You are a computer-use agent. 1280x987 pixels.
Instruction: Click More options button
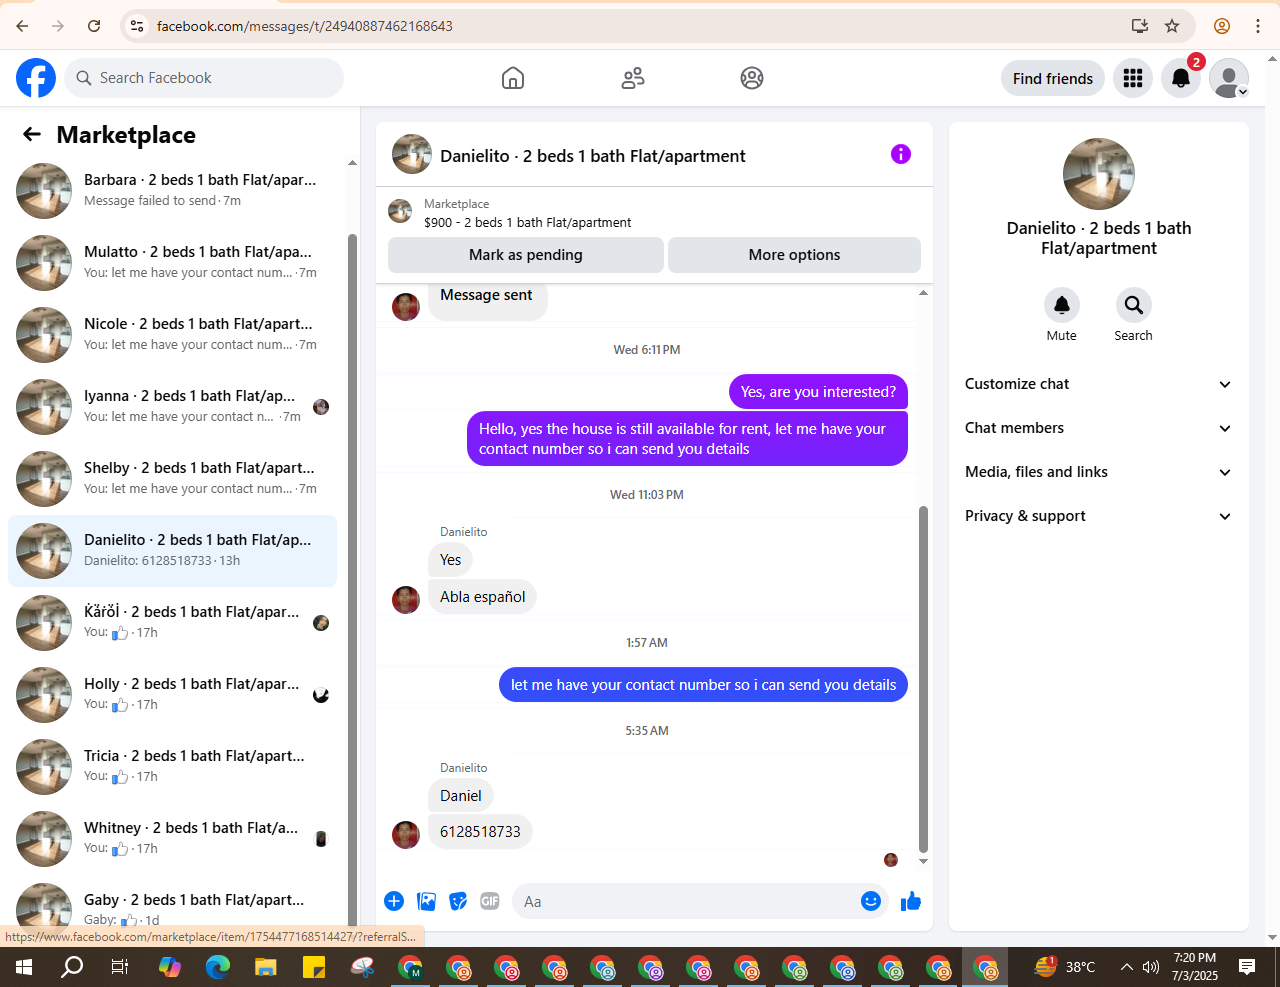click(794, 255)
